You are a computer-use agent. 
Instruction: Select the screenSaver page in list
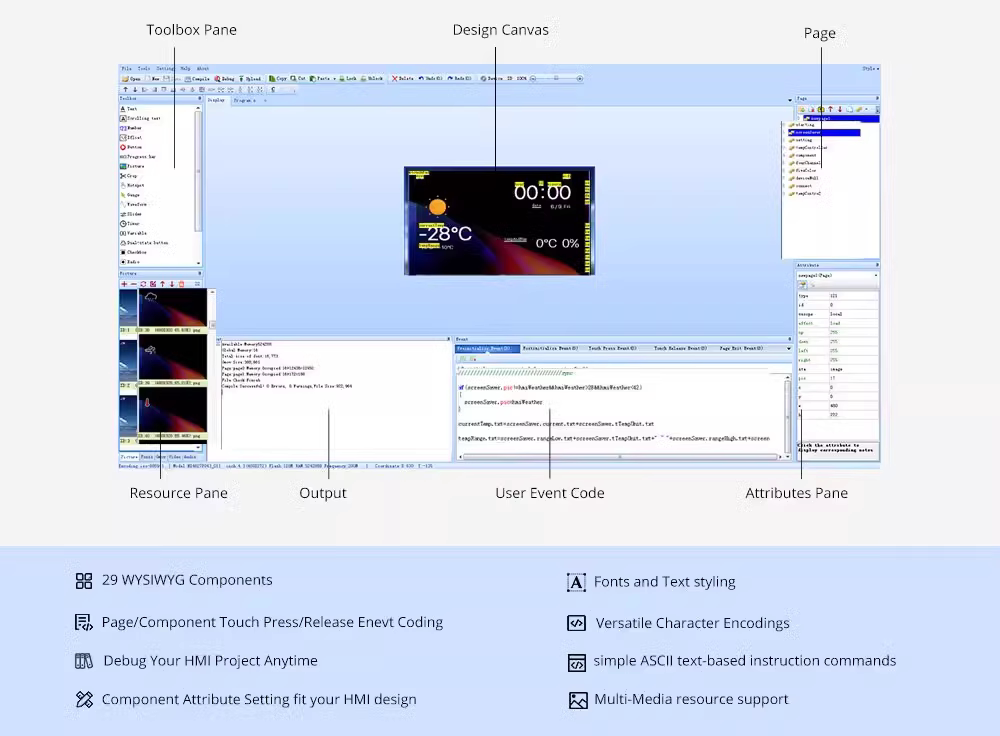pyautogui.click(x=825, y=133)
